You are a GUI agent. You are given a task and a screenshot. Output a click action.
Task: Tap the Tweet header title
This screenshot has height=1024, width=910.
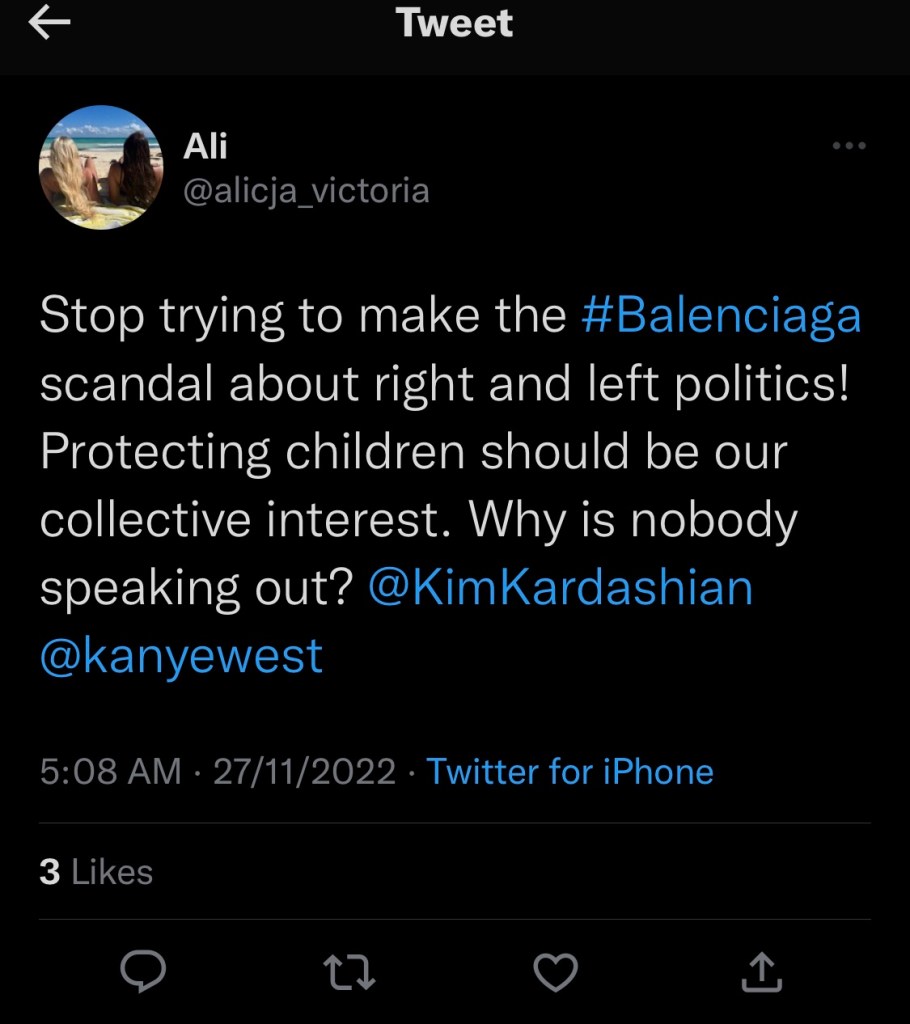point(455,23)
